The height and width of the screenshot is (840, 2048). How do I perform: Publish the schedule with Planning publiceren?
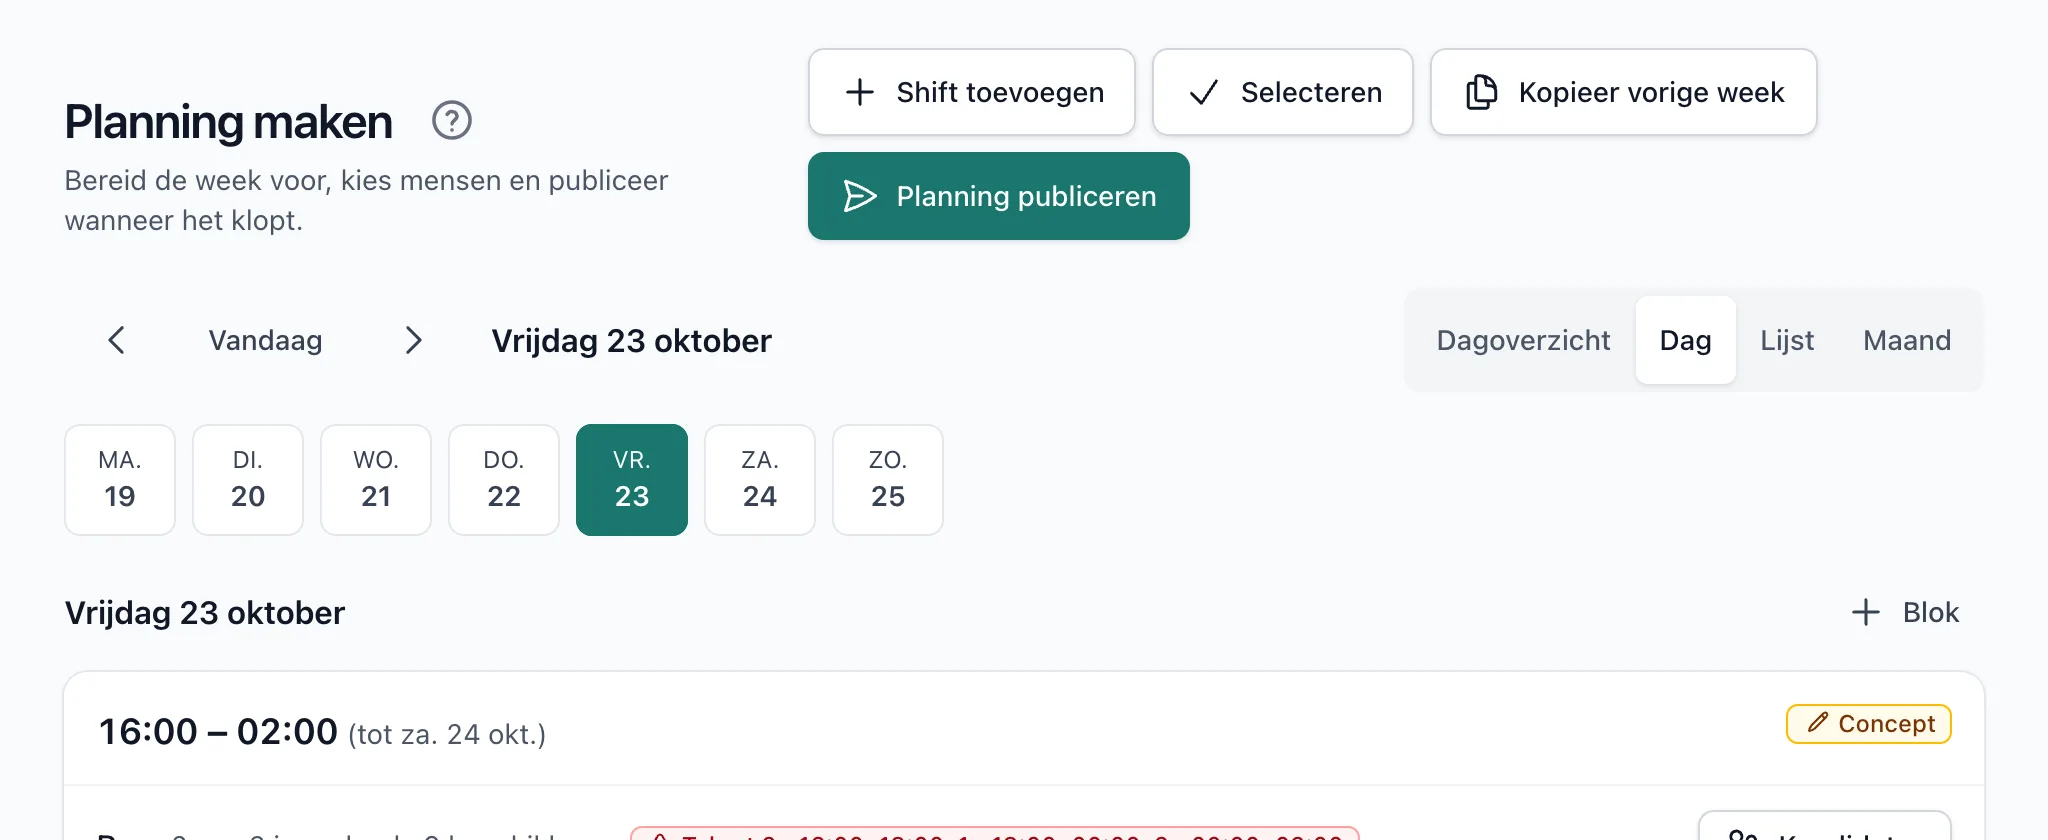click(999, 196)
